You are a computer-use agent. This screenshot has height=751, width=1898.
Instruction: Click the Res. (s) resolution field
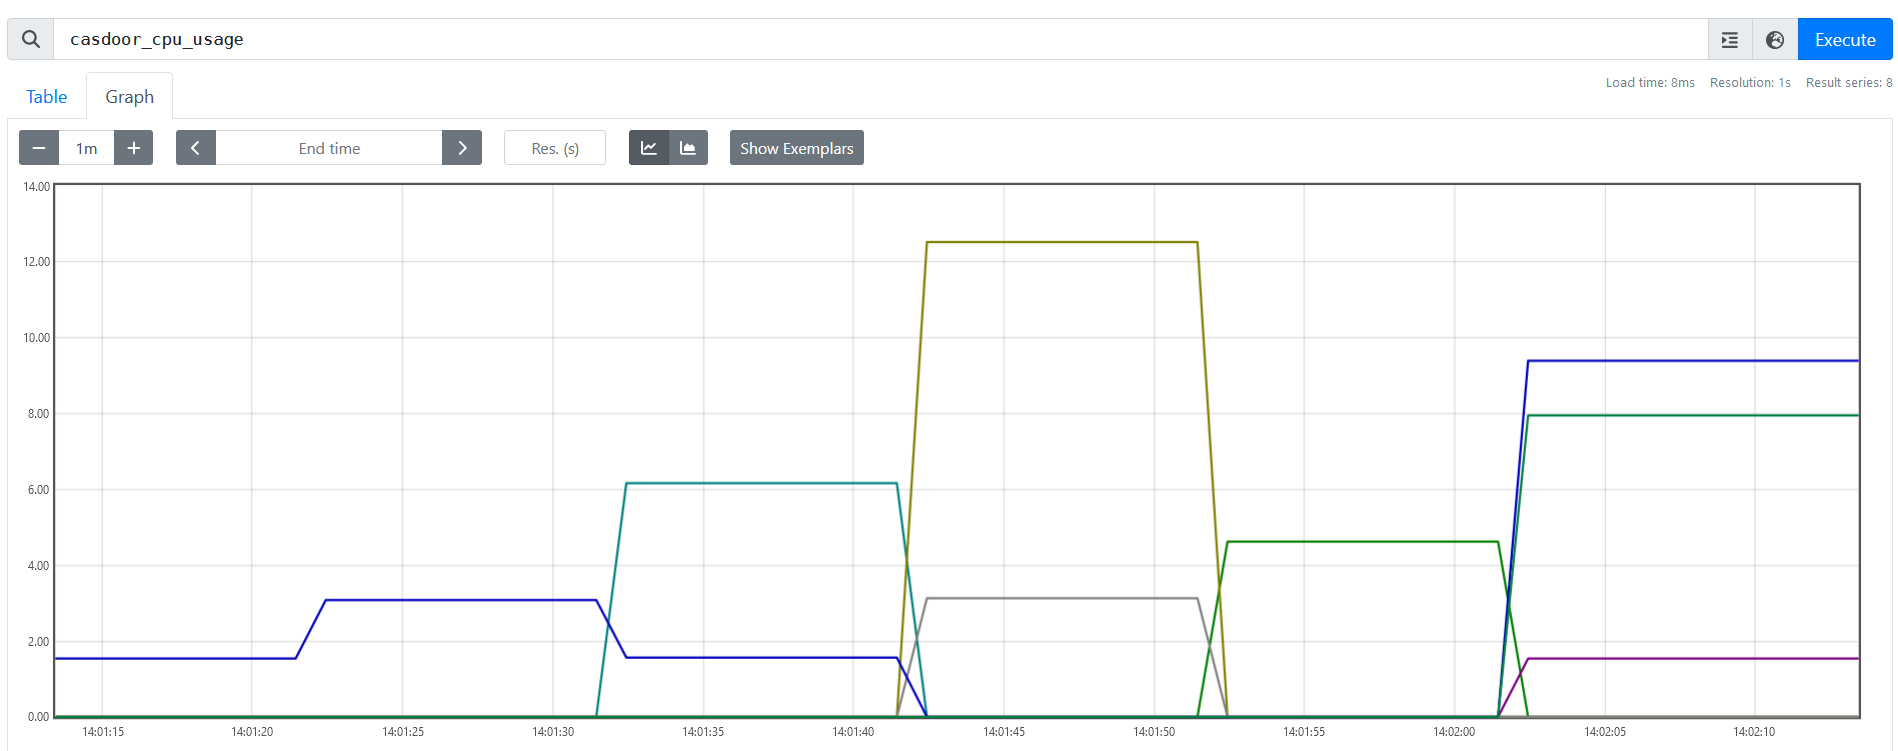[x=555, y=148]
